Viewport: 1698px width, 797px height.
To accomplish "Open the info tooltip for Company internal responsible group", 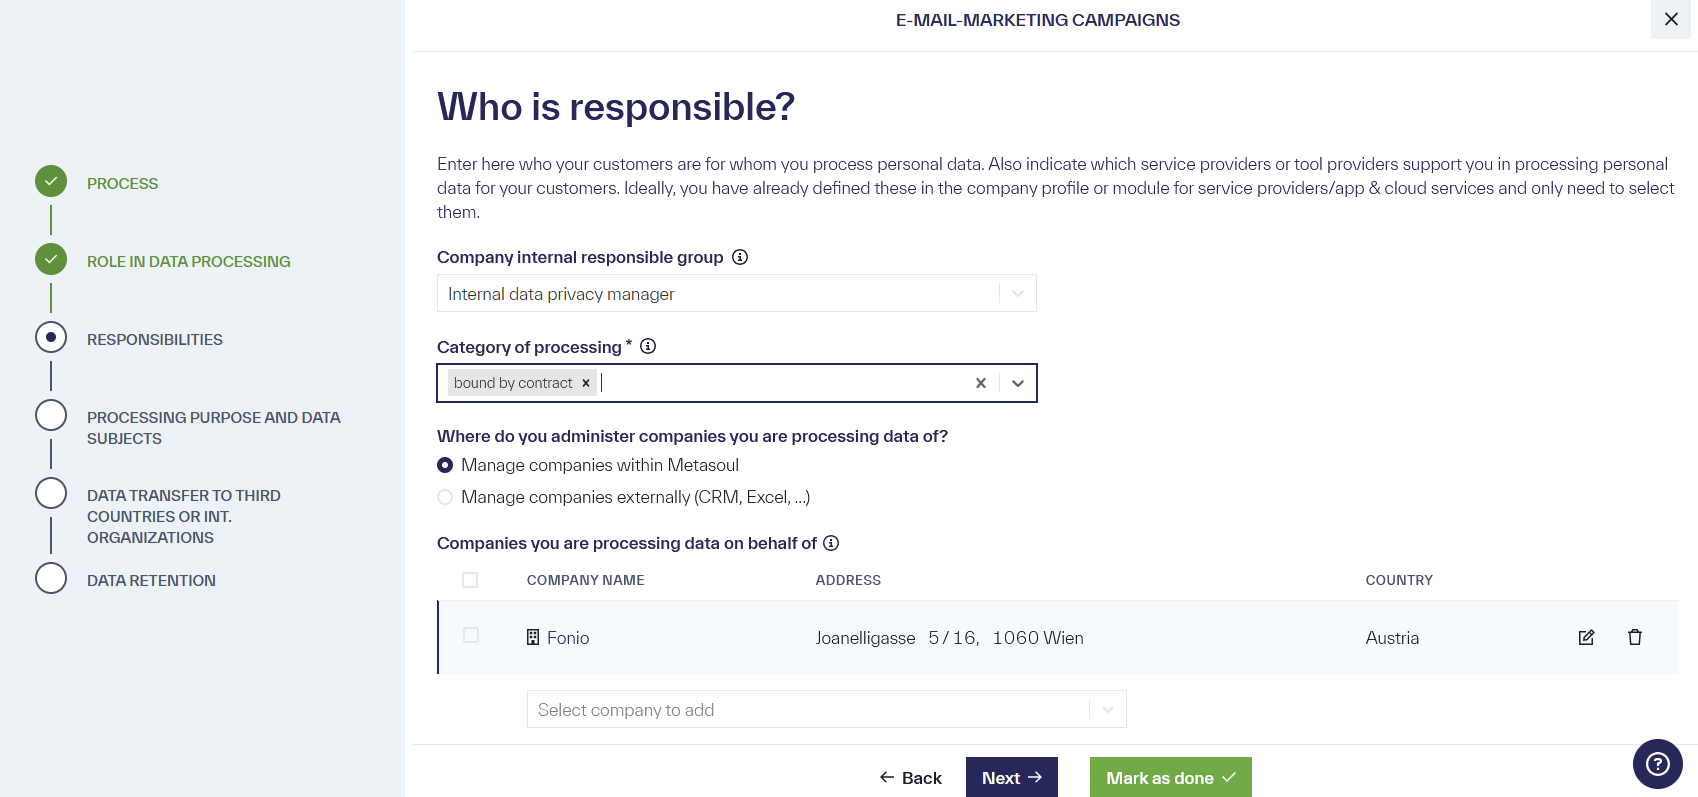I will click(739, 257).
